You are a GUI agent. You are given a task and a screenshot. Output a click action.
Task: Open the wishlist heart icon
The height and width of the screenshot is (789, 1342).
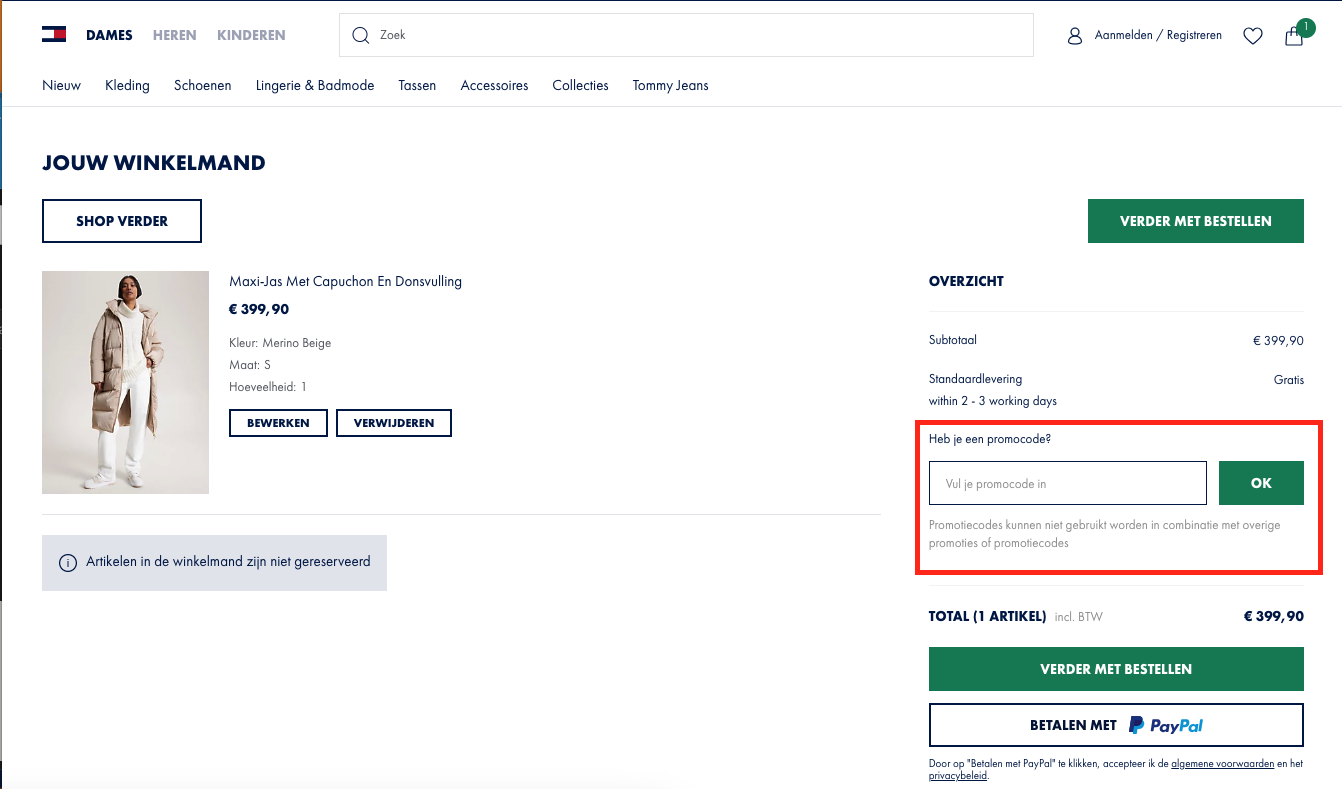tap(1252, 36)
